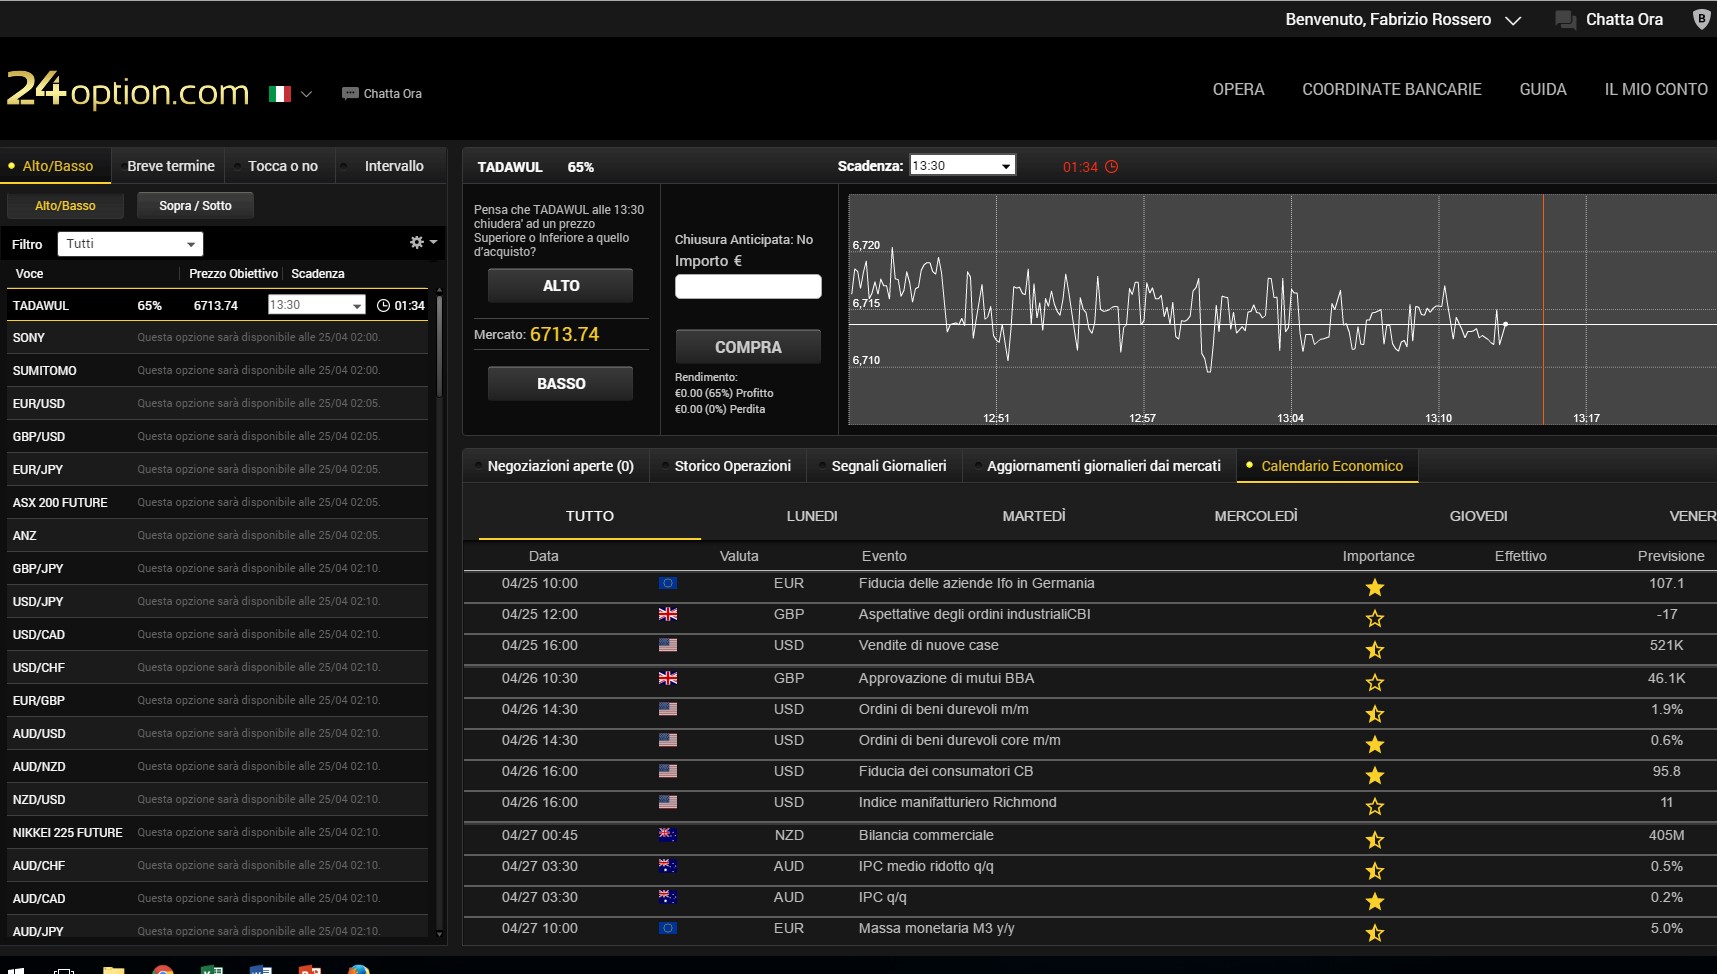Image resolution: width=1717 pixels, height=974 pixels.
Task: Click the 24option.com logo
Action: [128, 90]
